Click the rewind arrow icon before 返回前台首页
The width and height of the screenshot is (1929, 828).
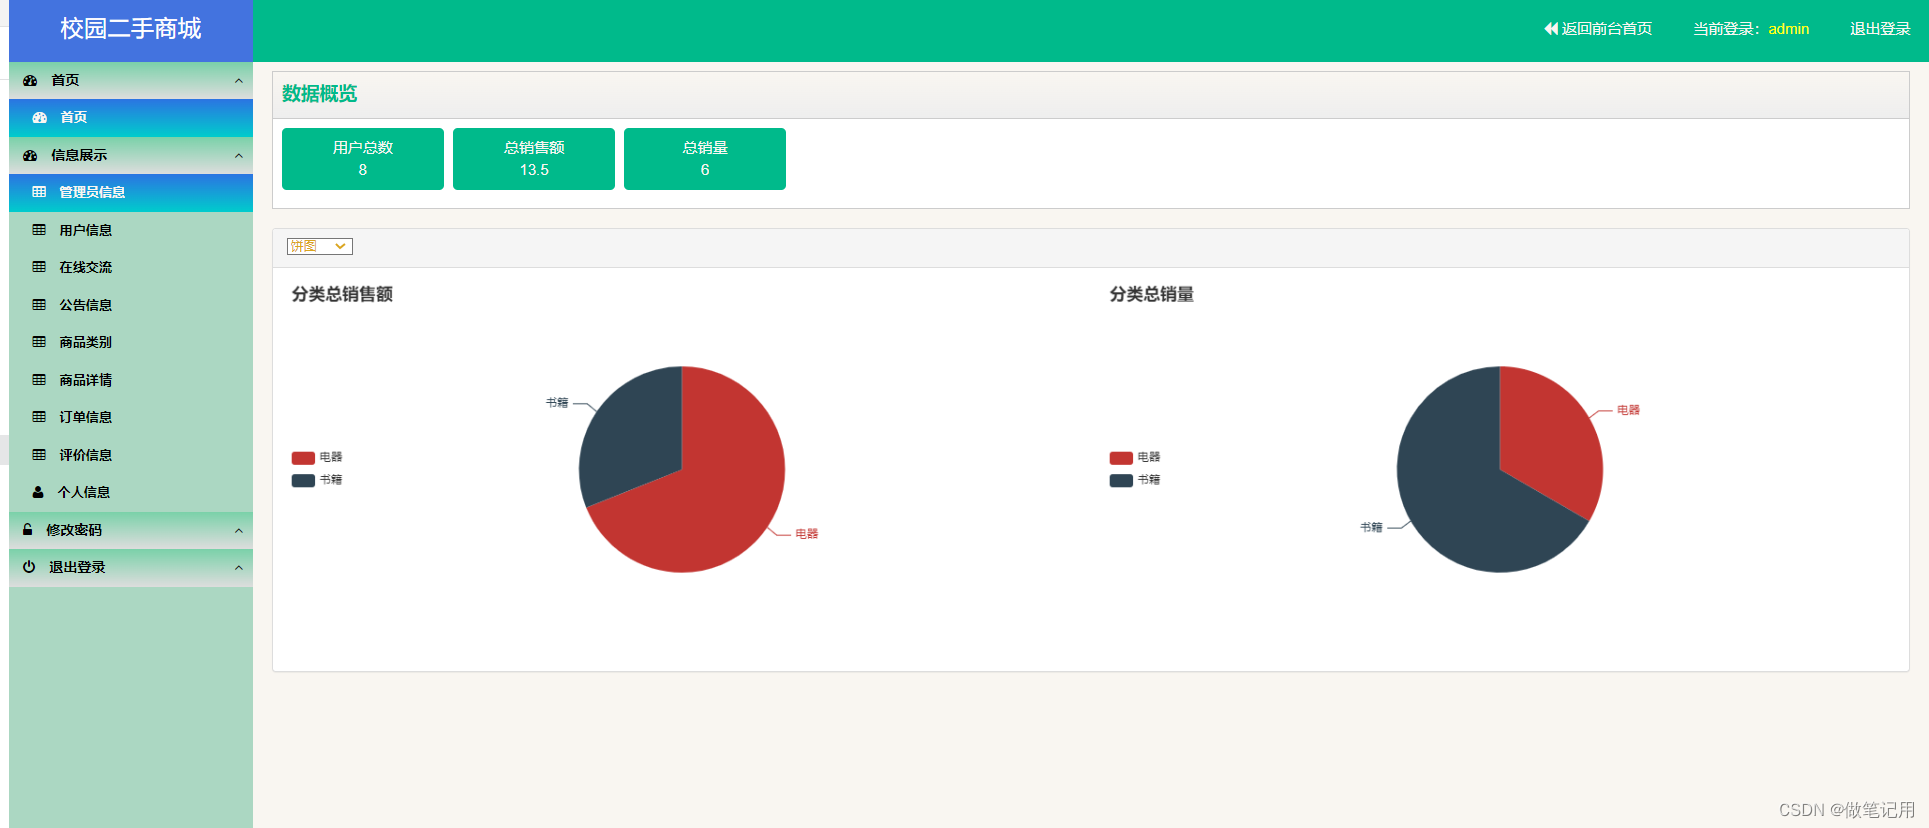[x=1551, y=29]
